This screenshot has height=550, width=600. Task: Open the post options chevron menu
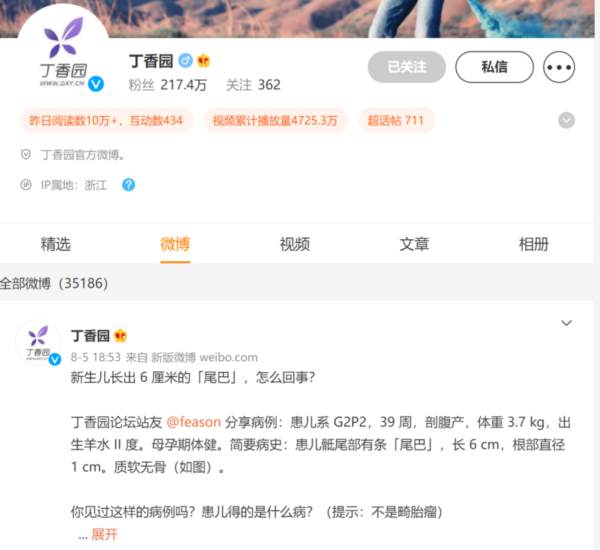coord(566,323)
